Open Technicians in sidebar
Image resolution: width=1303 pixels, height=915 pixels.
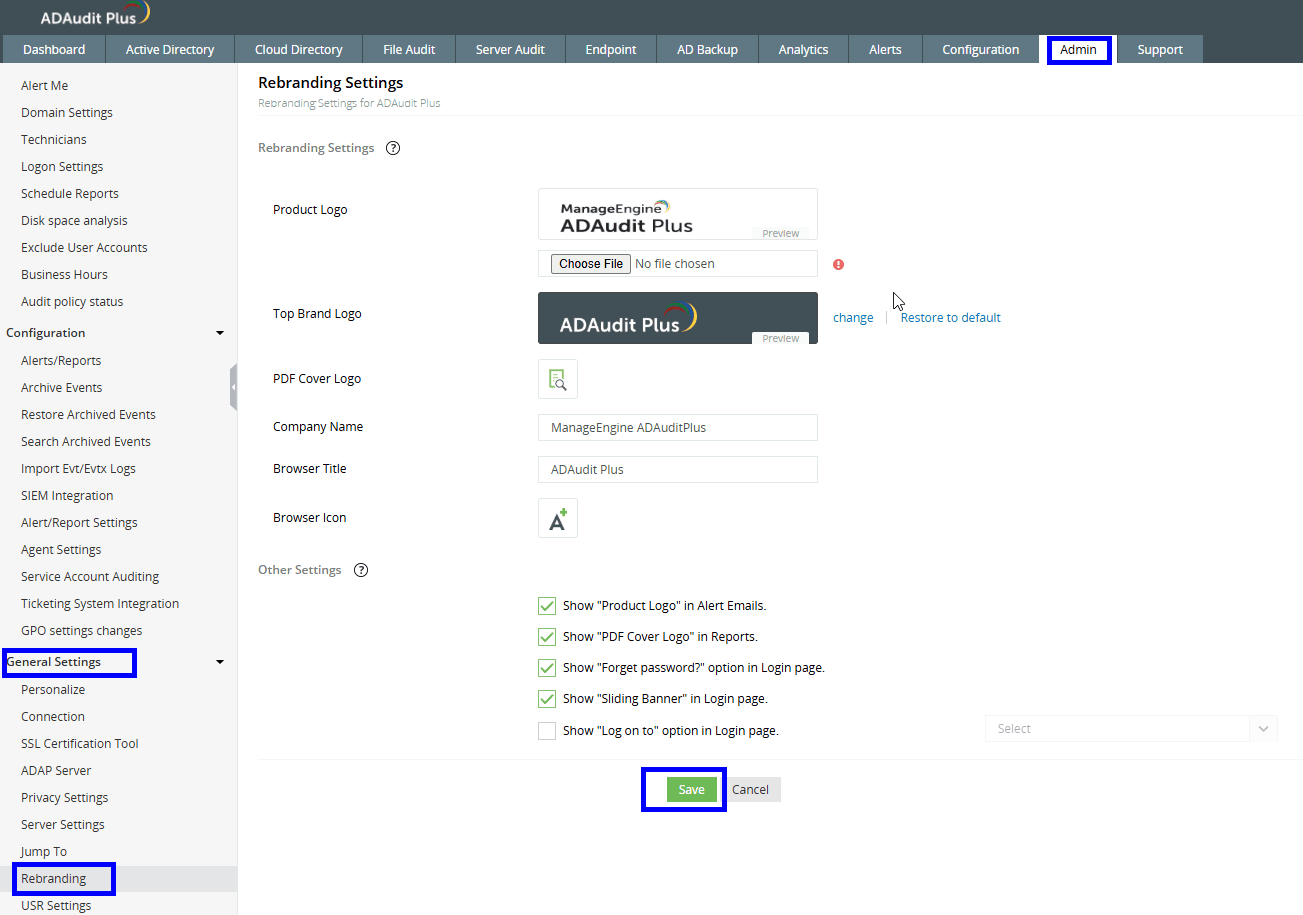pos(54,140)
